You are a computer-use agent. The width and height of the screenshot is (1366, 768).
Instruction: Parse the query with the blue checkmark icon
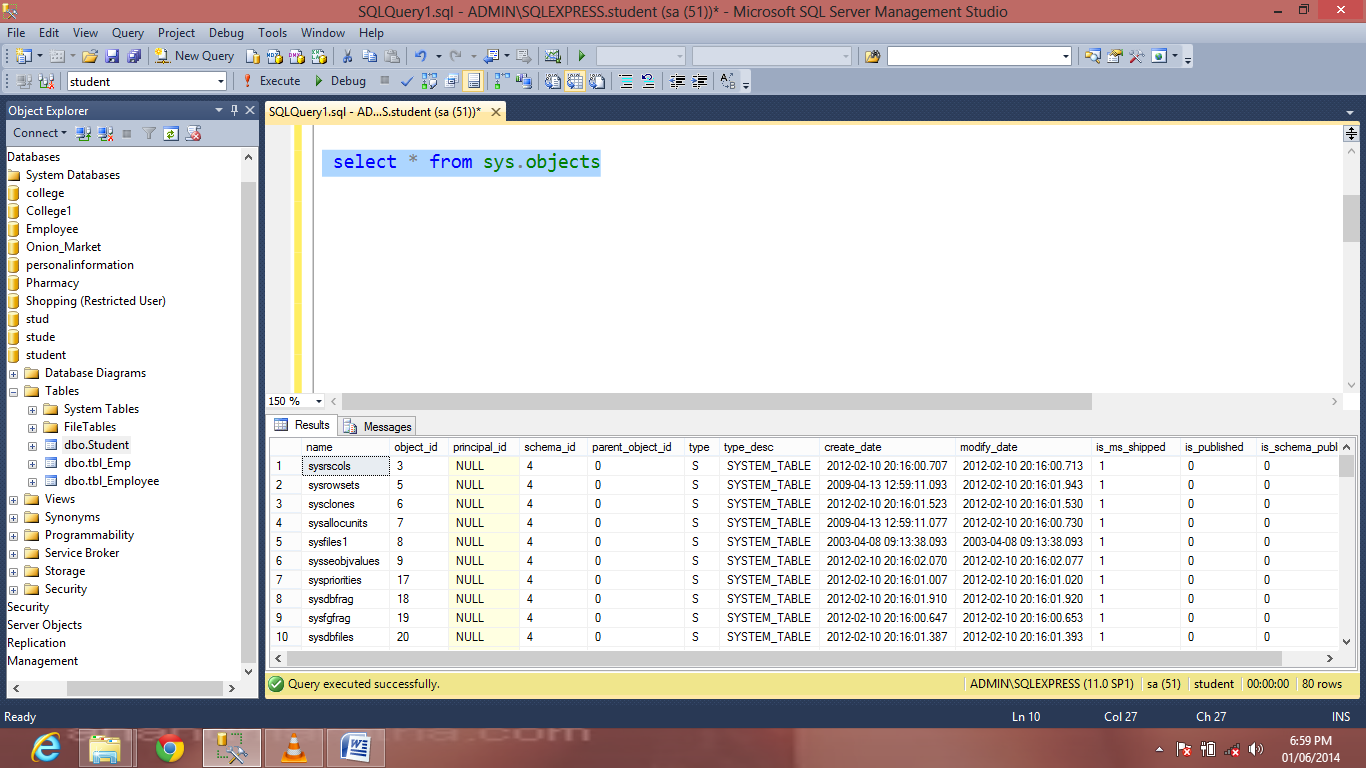click(x=407, y=81)
